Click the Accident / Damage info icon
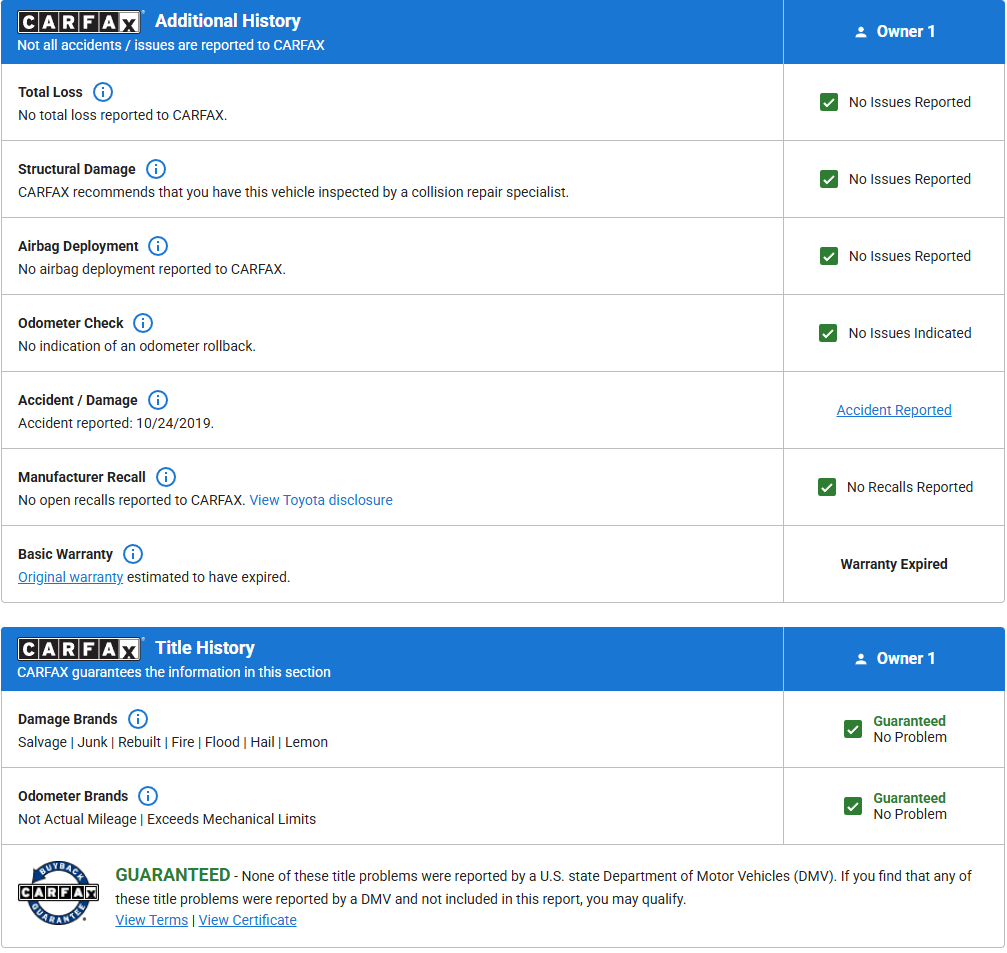The height and width of the screenshot is (953, 1007). coord(158,400)
